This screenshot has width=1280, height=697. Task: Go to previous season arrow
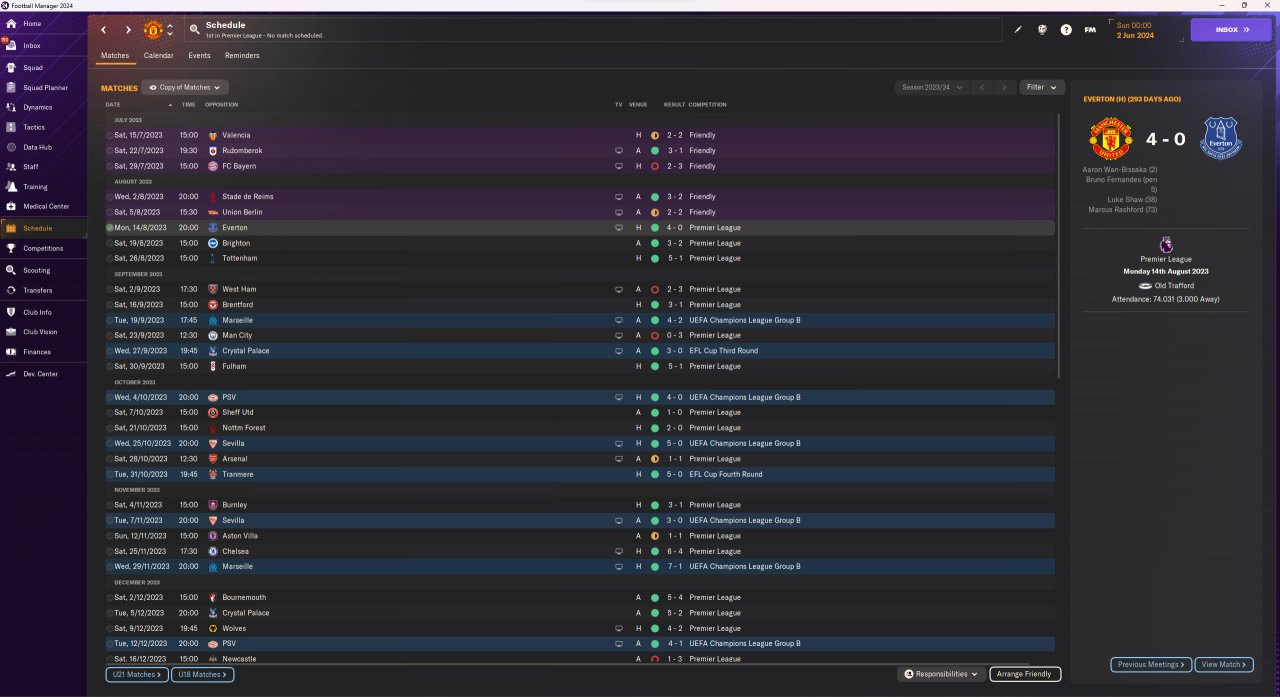coord(982,88)
